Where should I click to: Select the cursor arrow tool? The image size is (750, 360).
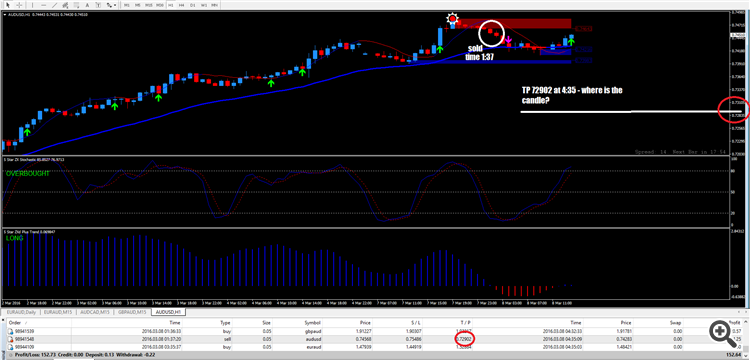(x=7, y=5)
